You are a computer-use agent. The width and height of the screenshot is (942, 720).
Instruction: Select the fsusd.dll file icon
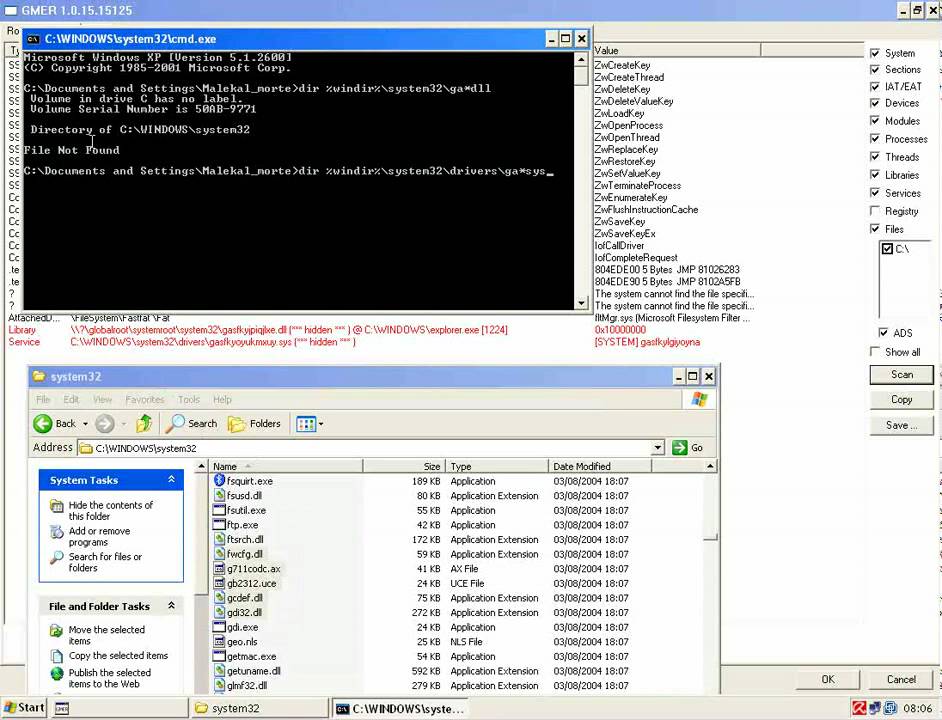click(x=219, y=495)
